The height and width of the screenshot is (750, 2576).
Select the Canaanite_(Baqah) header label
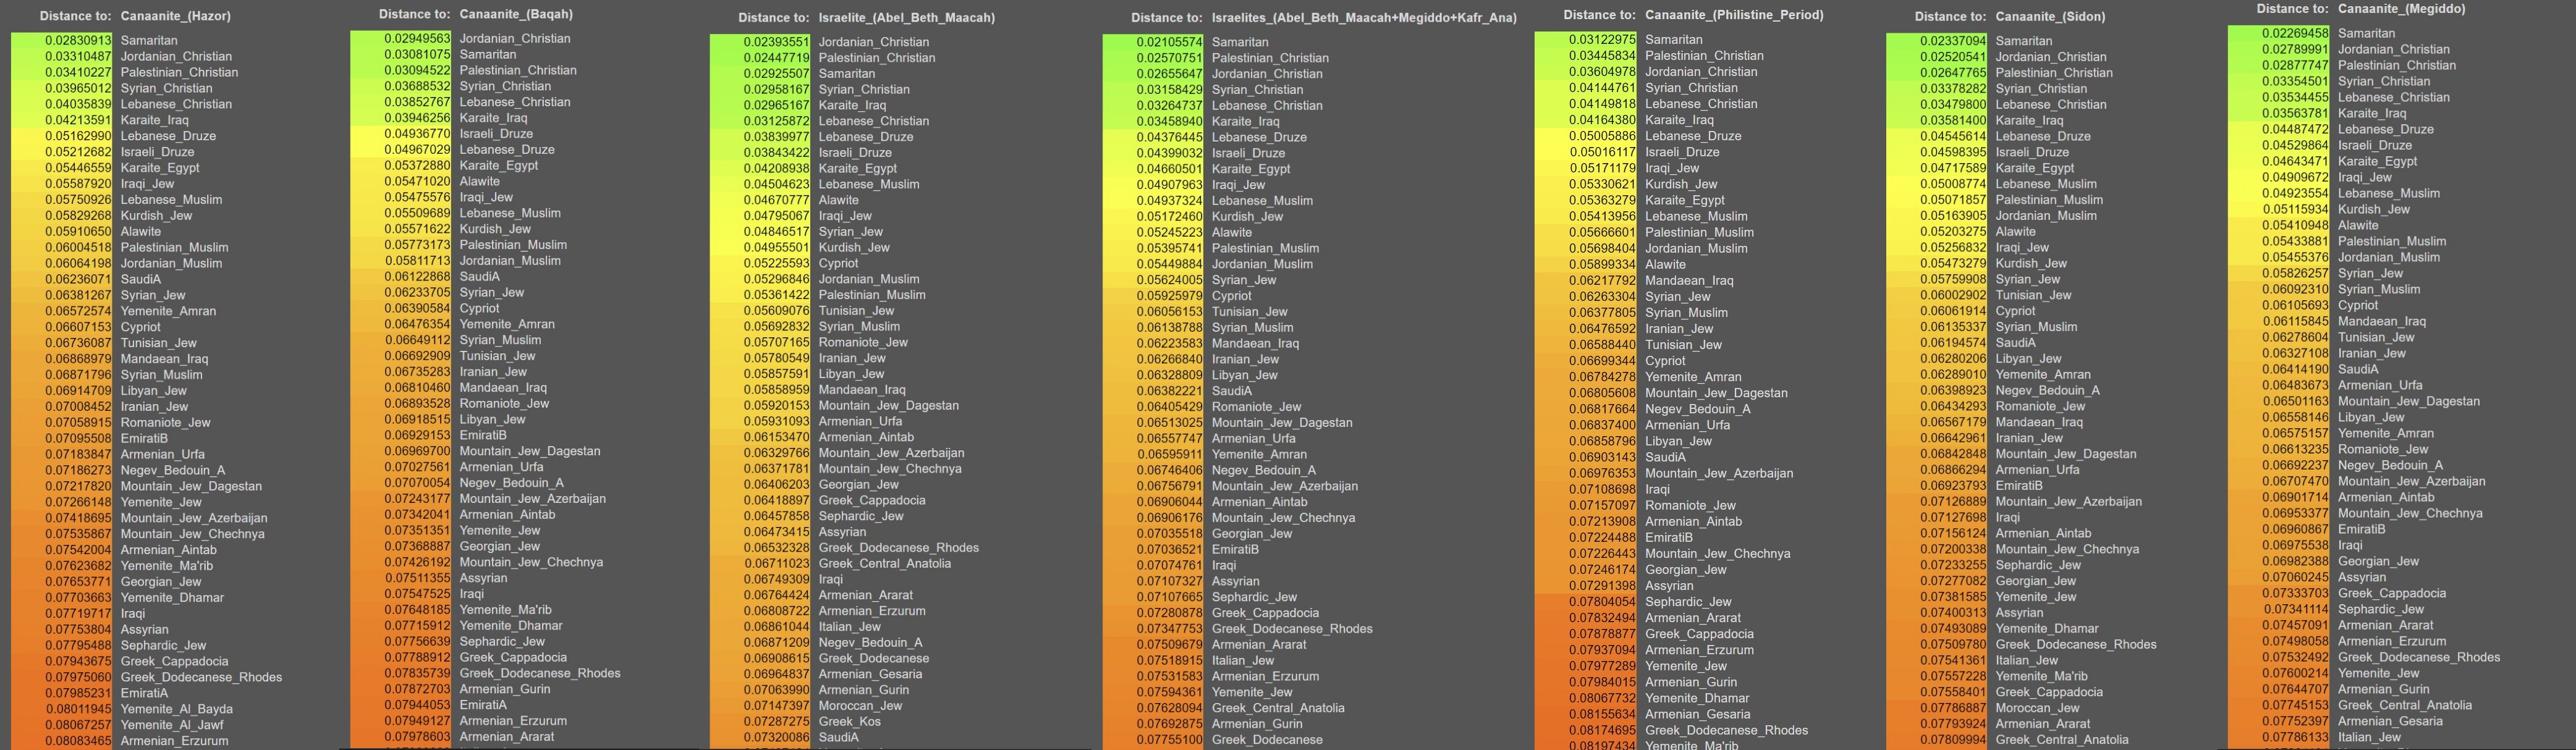tap(516, 14)
